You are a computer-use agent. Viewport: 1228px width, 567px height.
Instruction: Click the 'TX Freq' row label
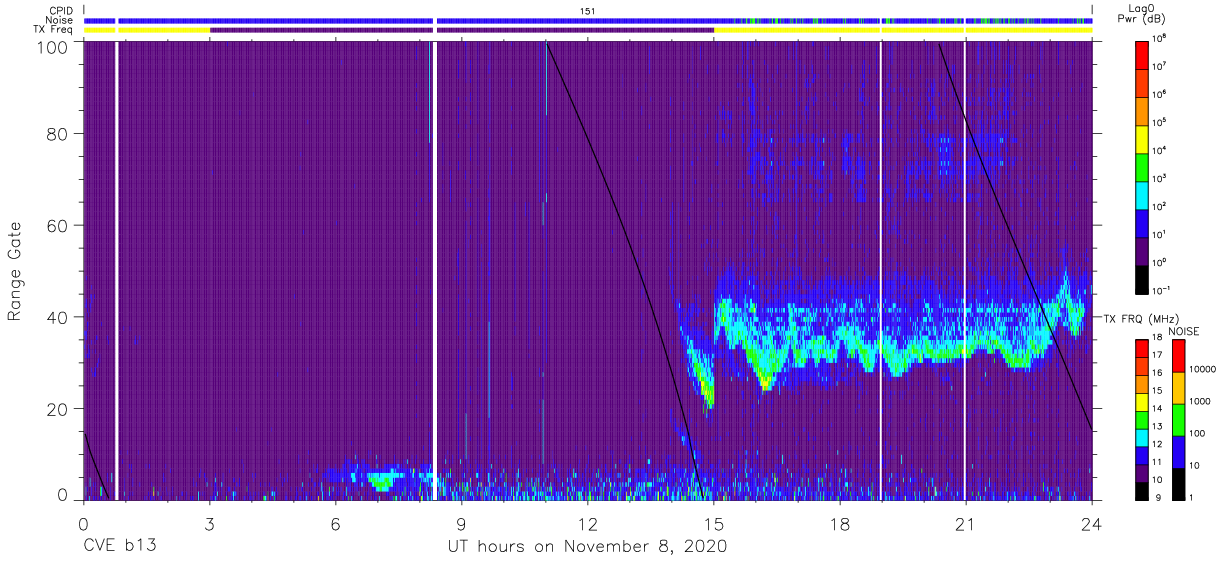pyautogui.click(x=54, y=30)
